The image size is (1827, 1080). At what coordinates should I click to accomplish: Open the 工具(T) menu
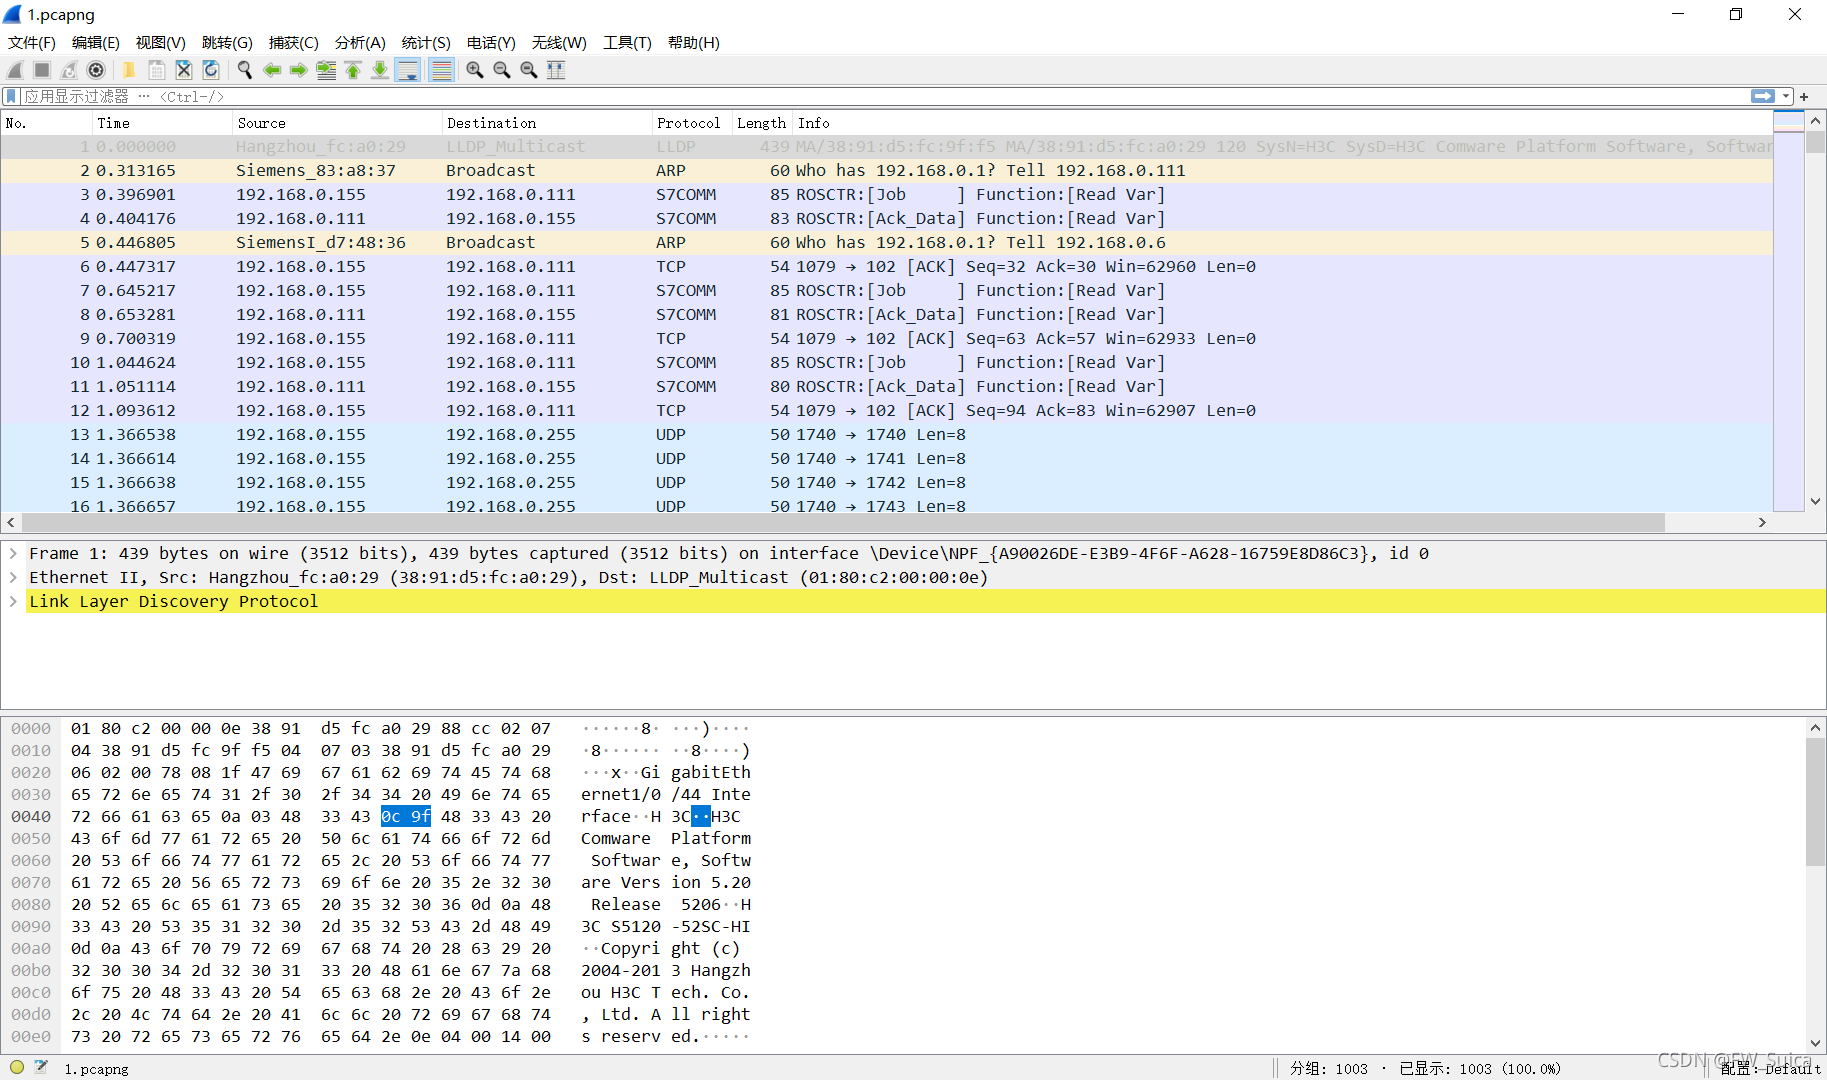pos(627,42)
